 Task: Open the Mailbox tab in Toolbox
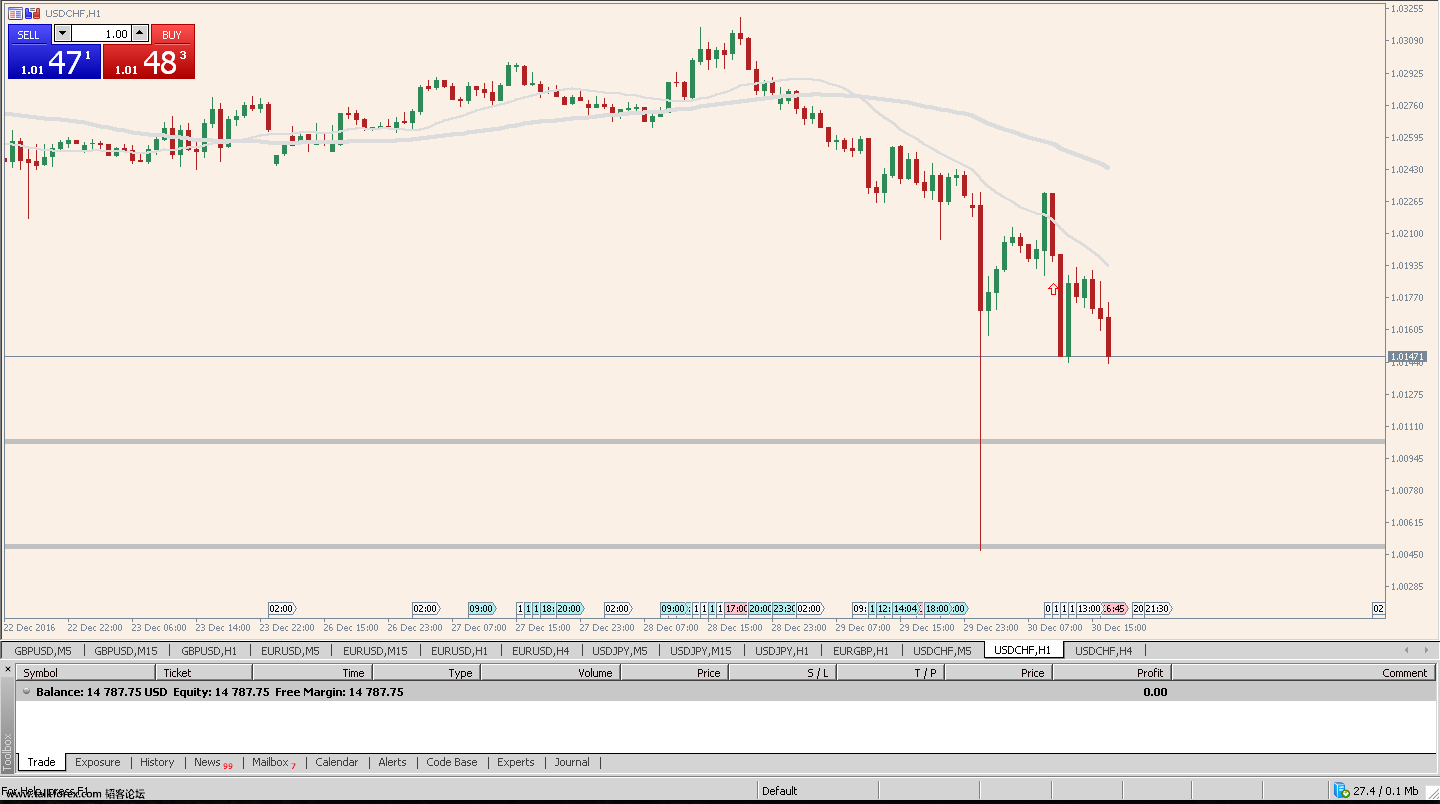point(273,762)
